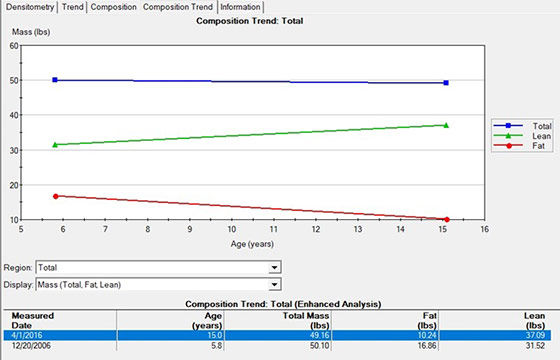The height and width of the screenshot is (360, 560).
Task: Click the 31.52 lean value cell
Action: click(535, 346)
